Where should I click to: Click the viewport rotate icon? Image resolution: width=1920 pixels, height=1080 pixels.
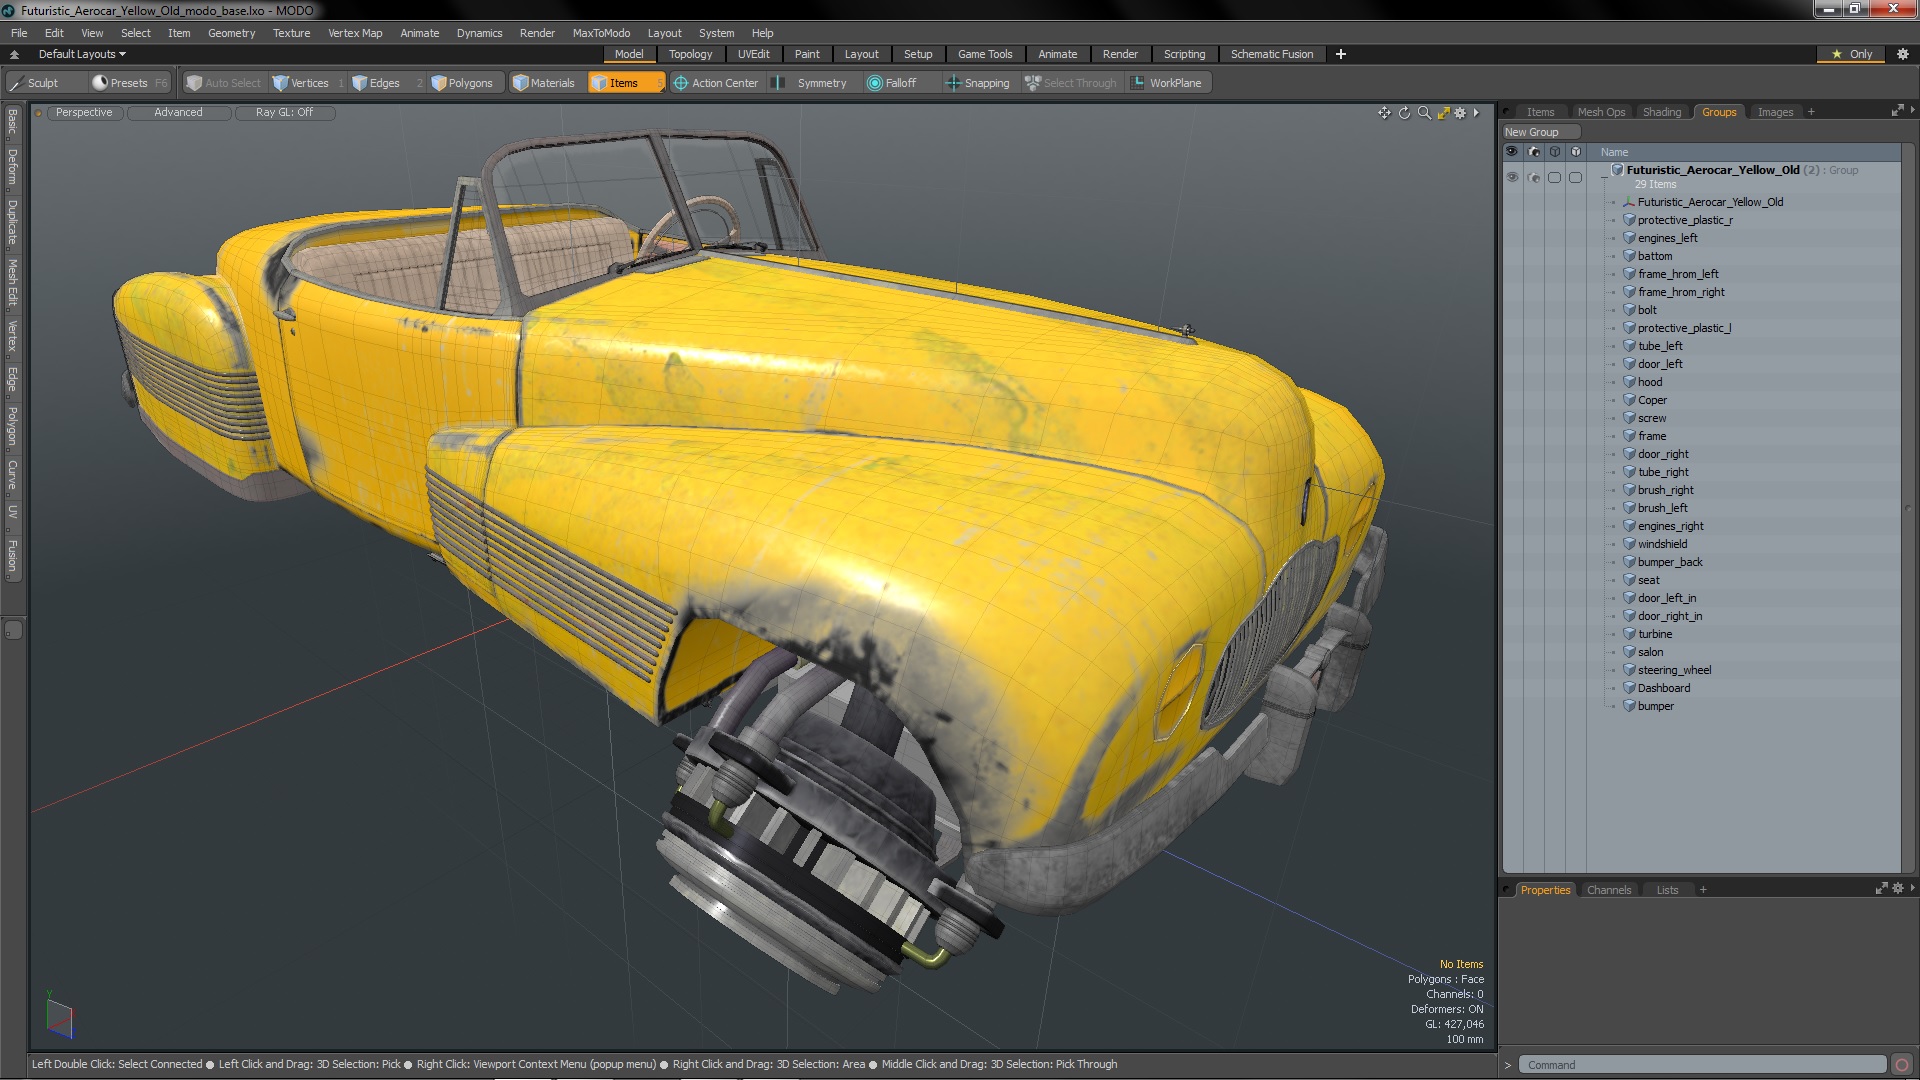click(1404, 113)
